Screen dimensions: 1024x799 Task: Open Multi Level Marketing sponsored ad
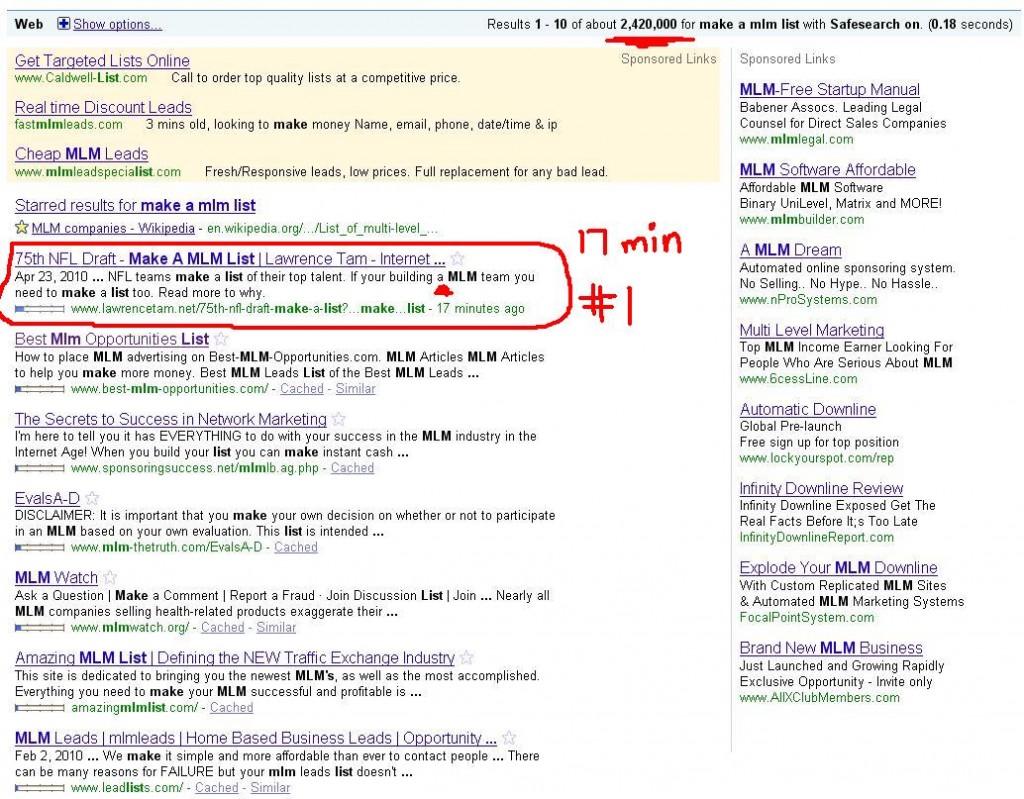(x=812, y=331)
